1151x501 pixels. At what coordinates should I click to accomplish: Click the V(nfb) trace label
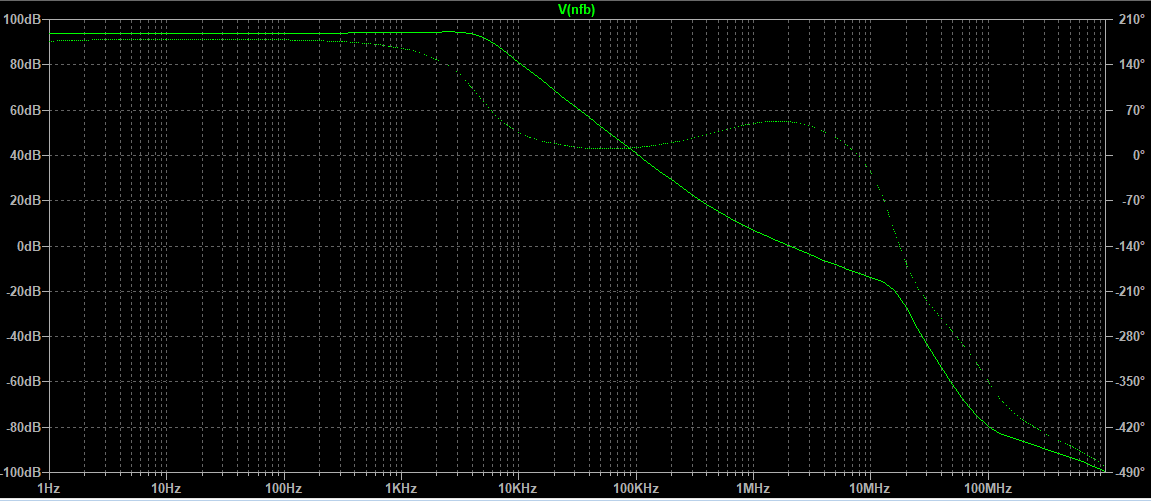coord(575,9)
